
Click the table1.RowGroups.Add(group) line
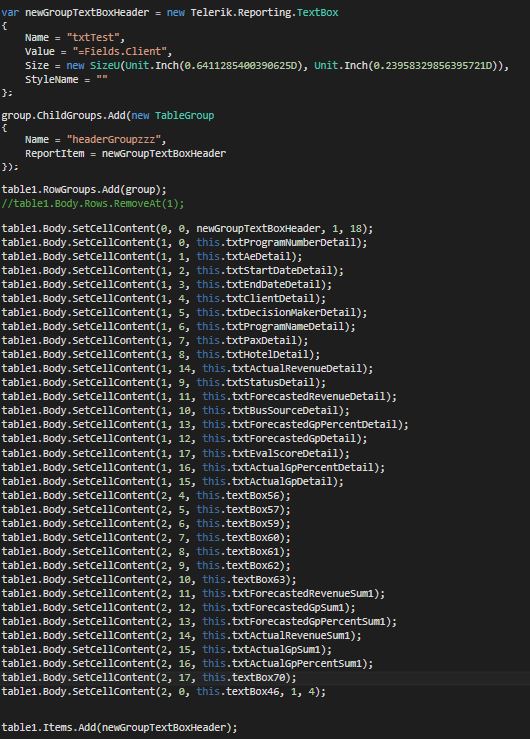coord(84,189)
